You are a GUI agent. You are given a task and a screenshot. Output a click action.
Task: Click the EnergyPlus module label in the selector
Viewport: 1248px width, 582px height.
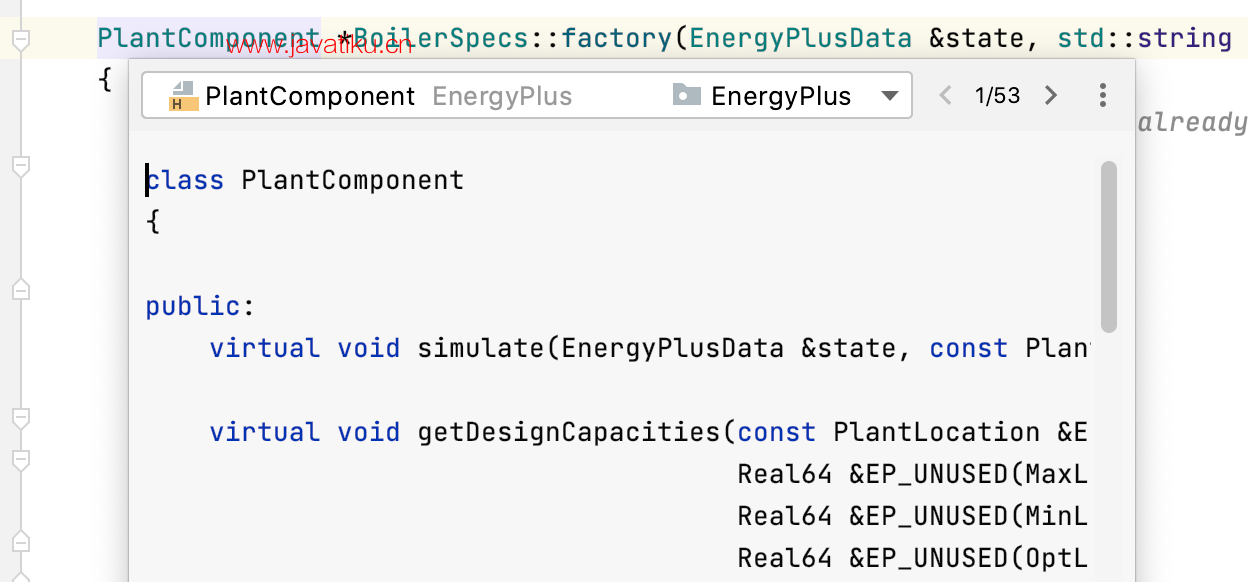[x=781, y=96]
